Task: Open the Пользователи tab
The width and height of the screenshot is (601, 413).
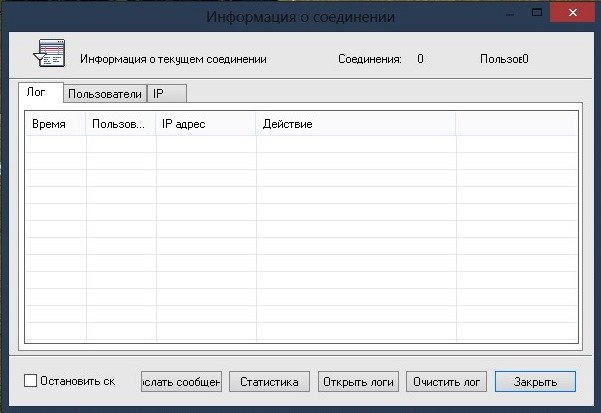Action: pyautogui.click(x=105, y=93)
